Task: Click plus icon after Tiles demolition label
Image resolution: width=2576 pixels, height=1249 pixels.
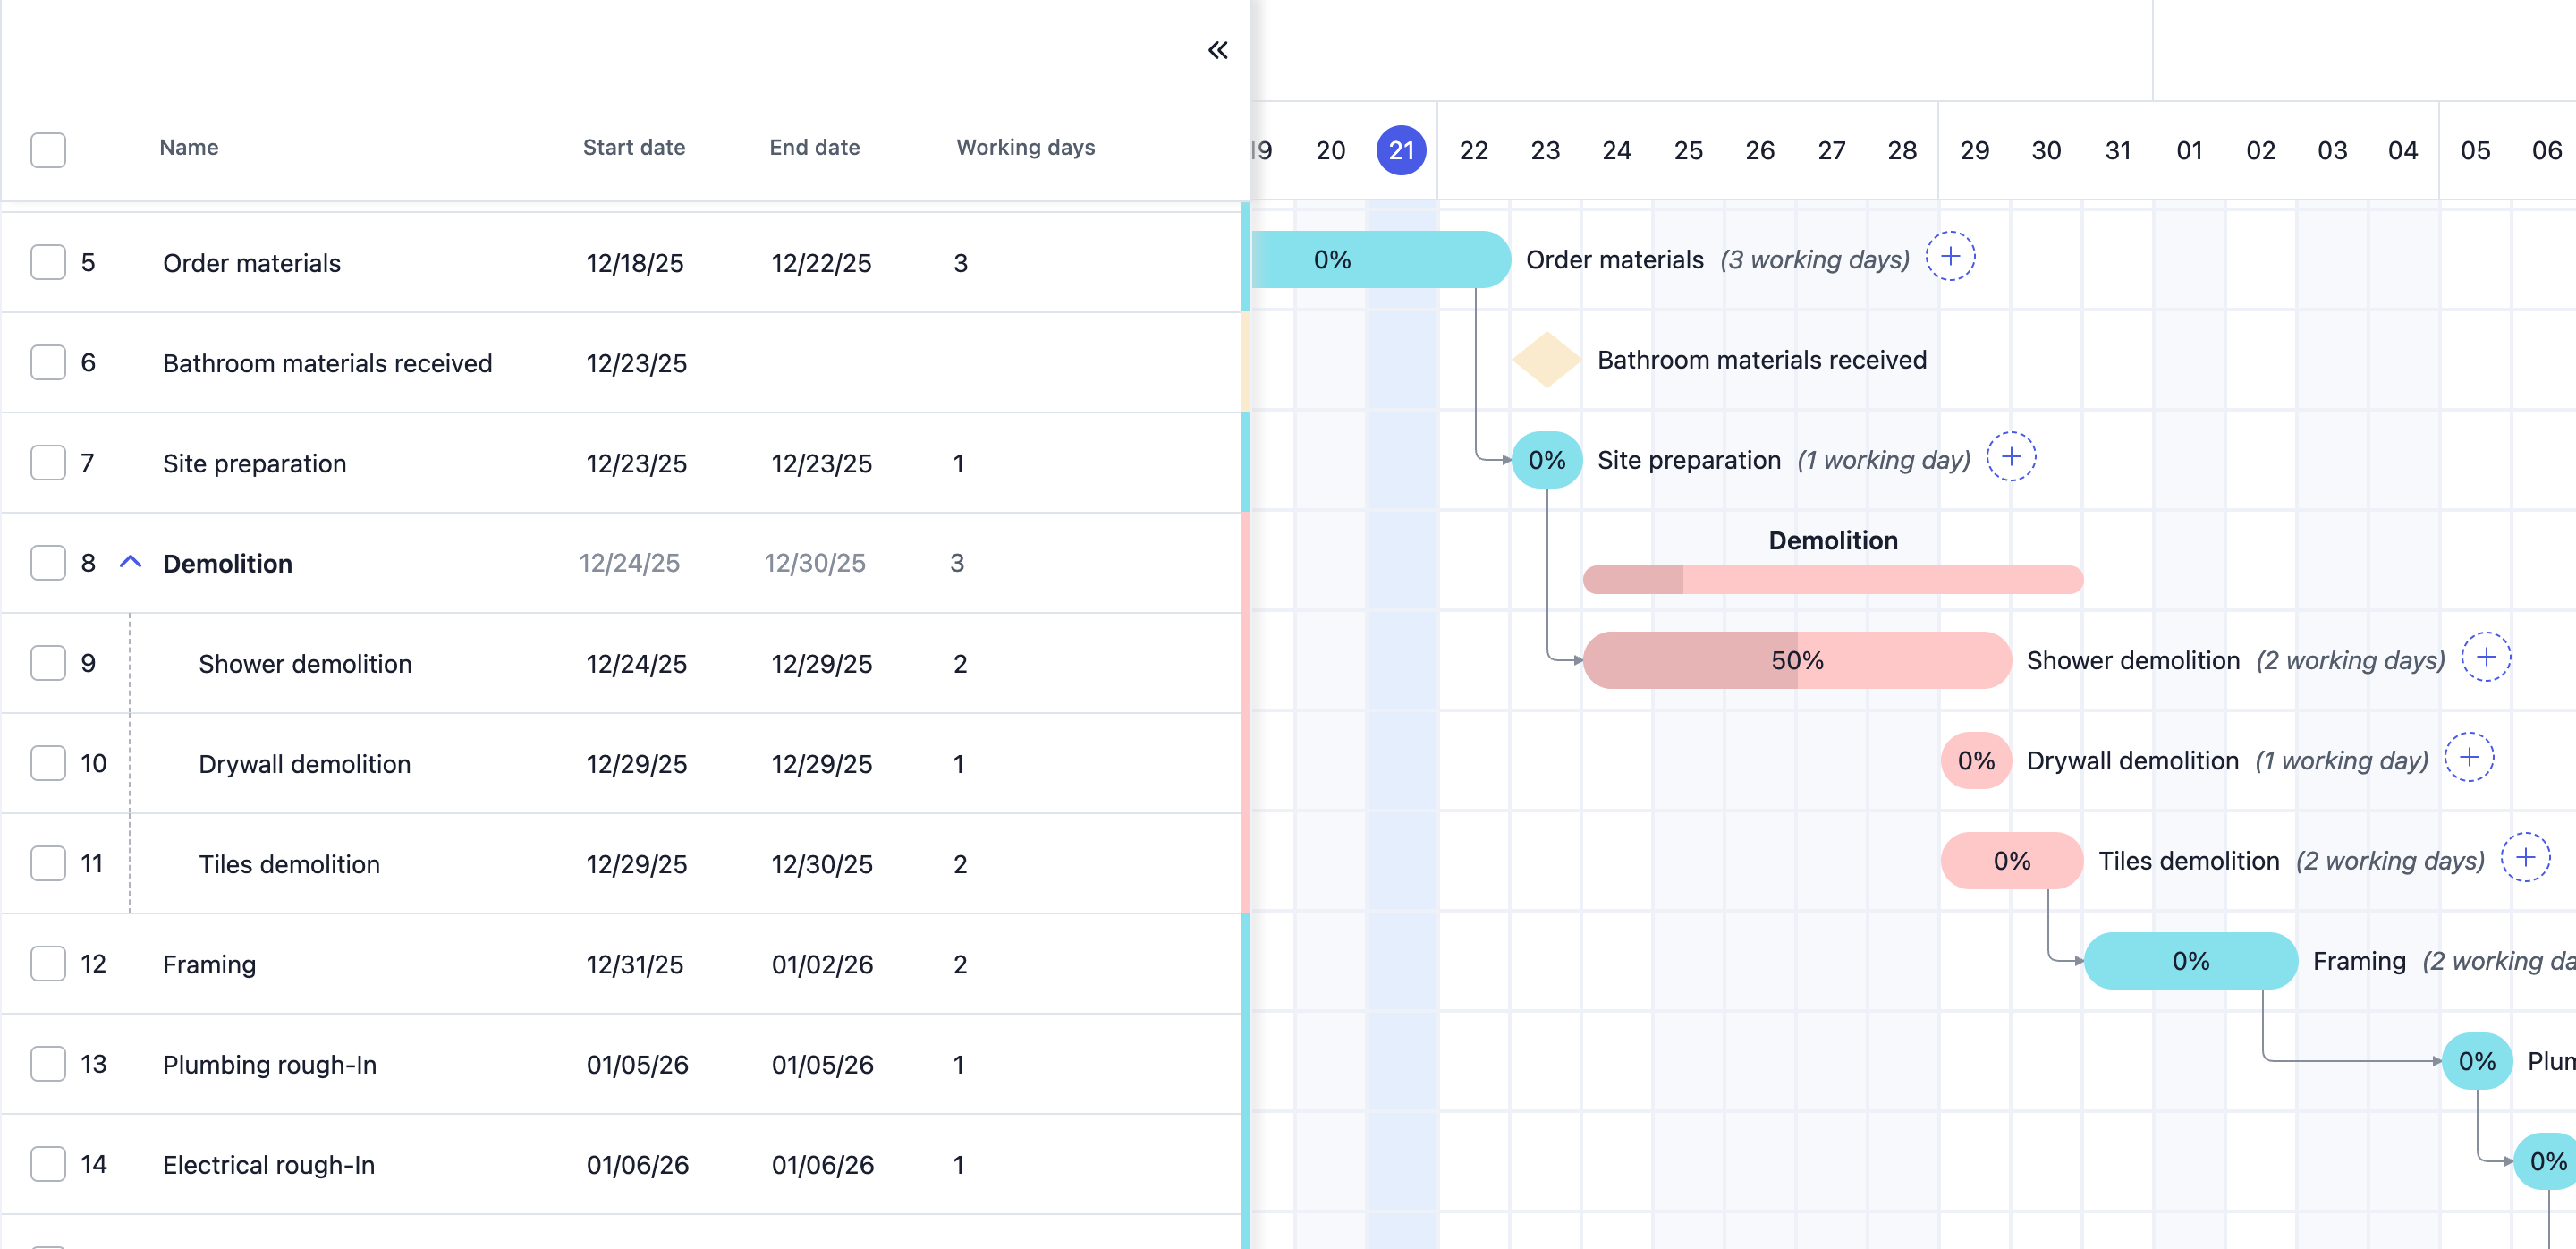Action: pyautogui.click(x=2526, y=857)
